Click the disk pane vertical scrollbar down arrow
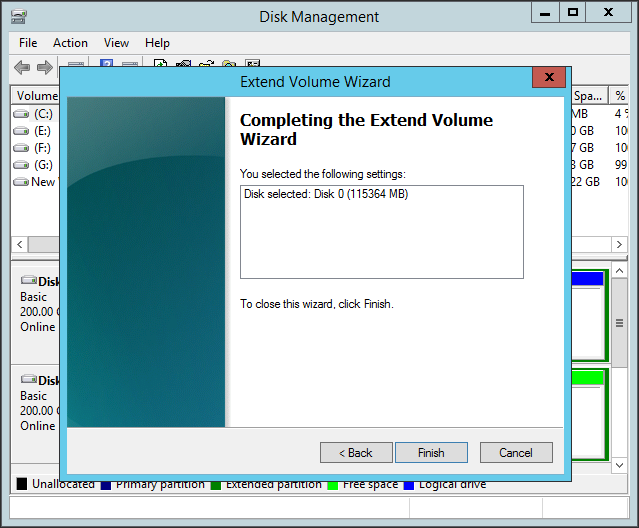 pos(619,465)
